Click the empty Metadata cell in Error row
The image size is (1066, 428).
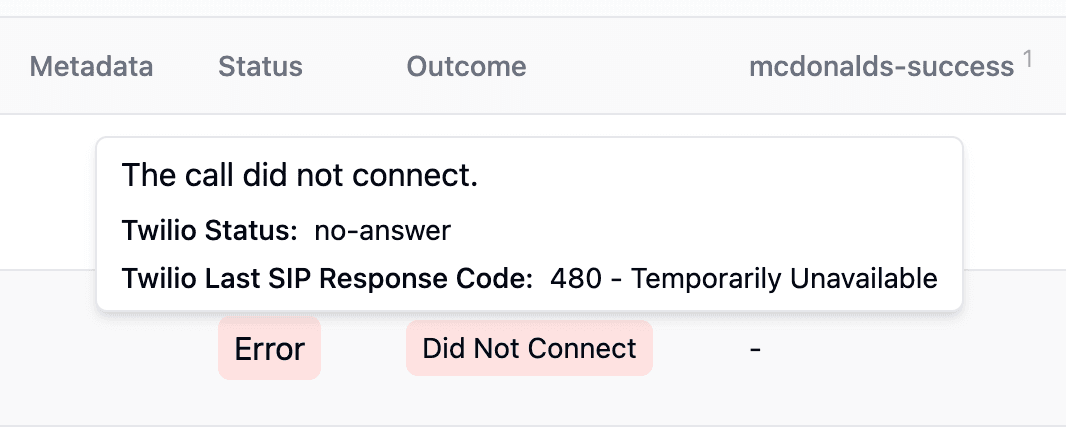91,349
